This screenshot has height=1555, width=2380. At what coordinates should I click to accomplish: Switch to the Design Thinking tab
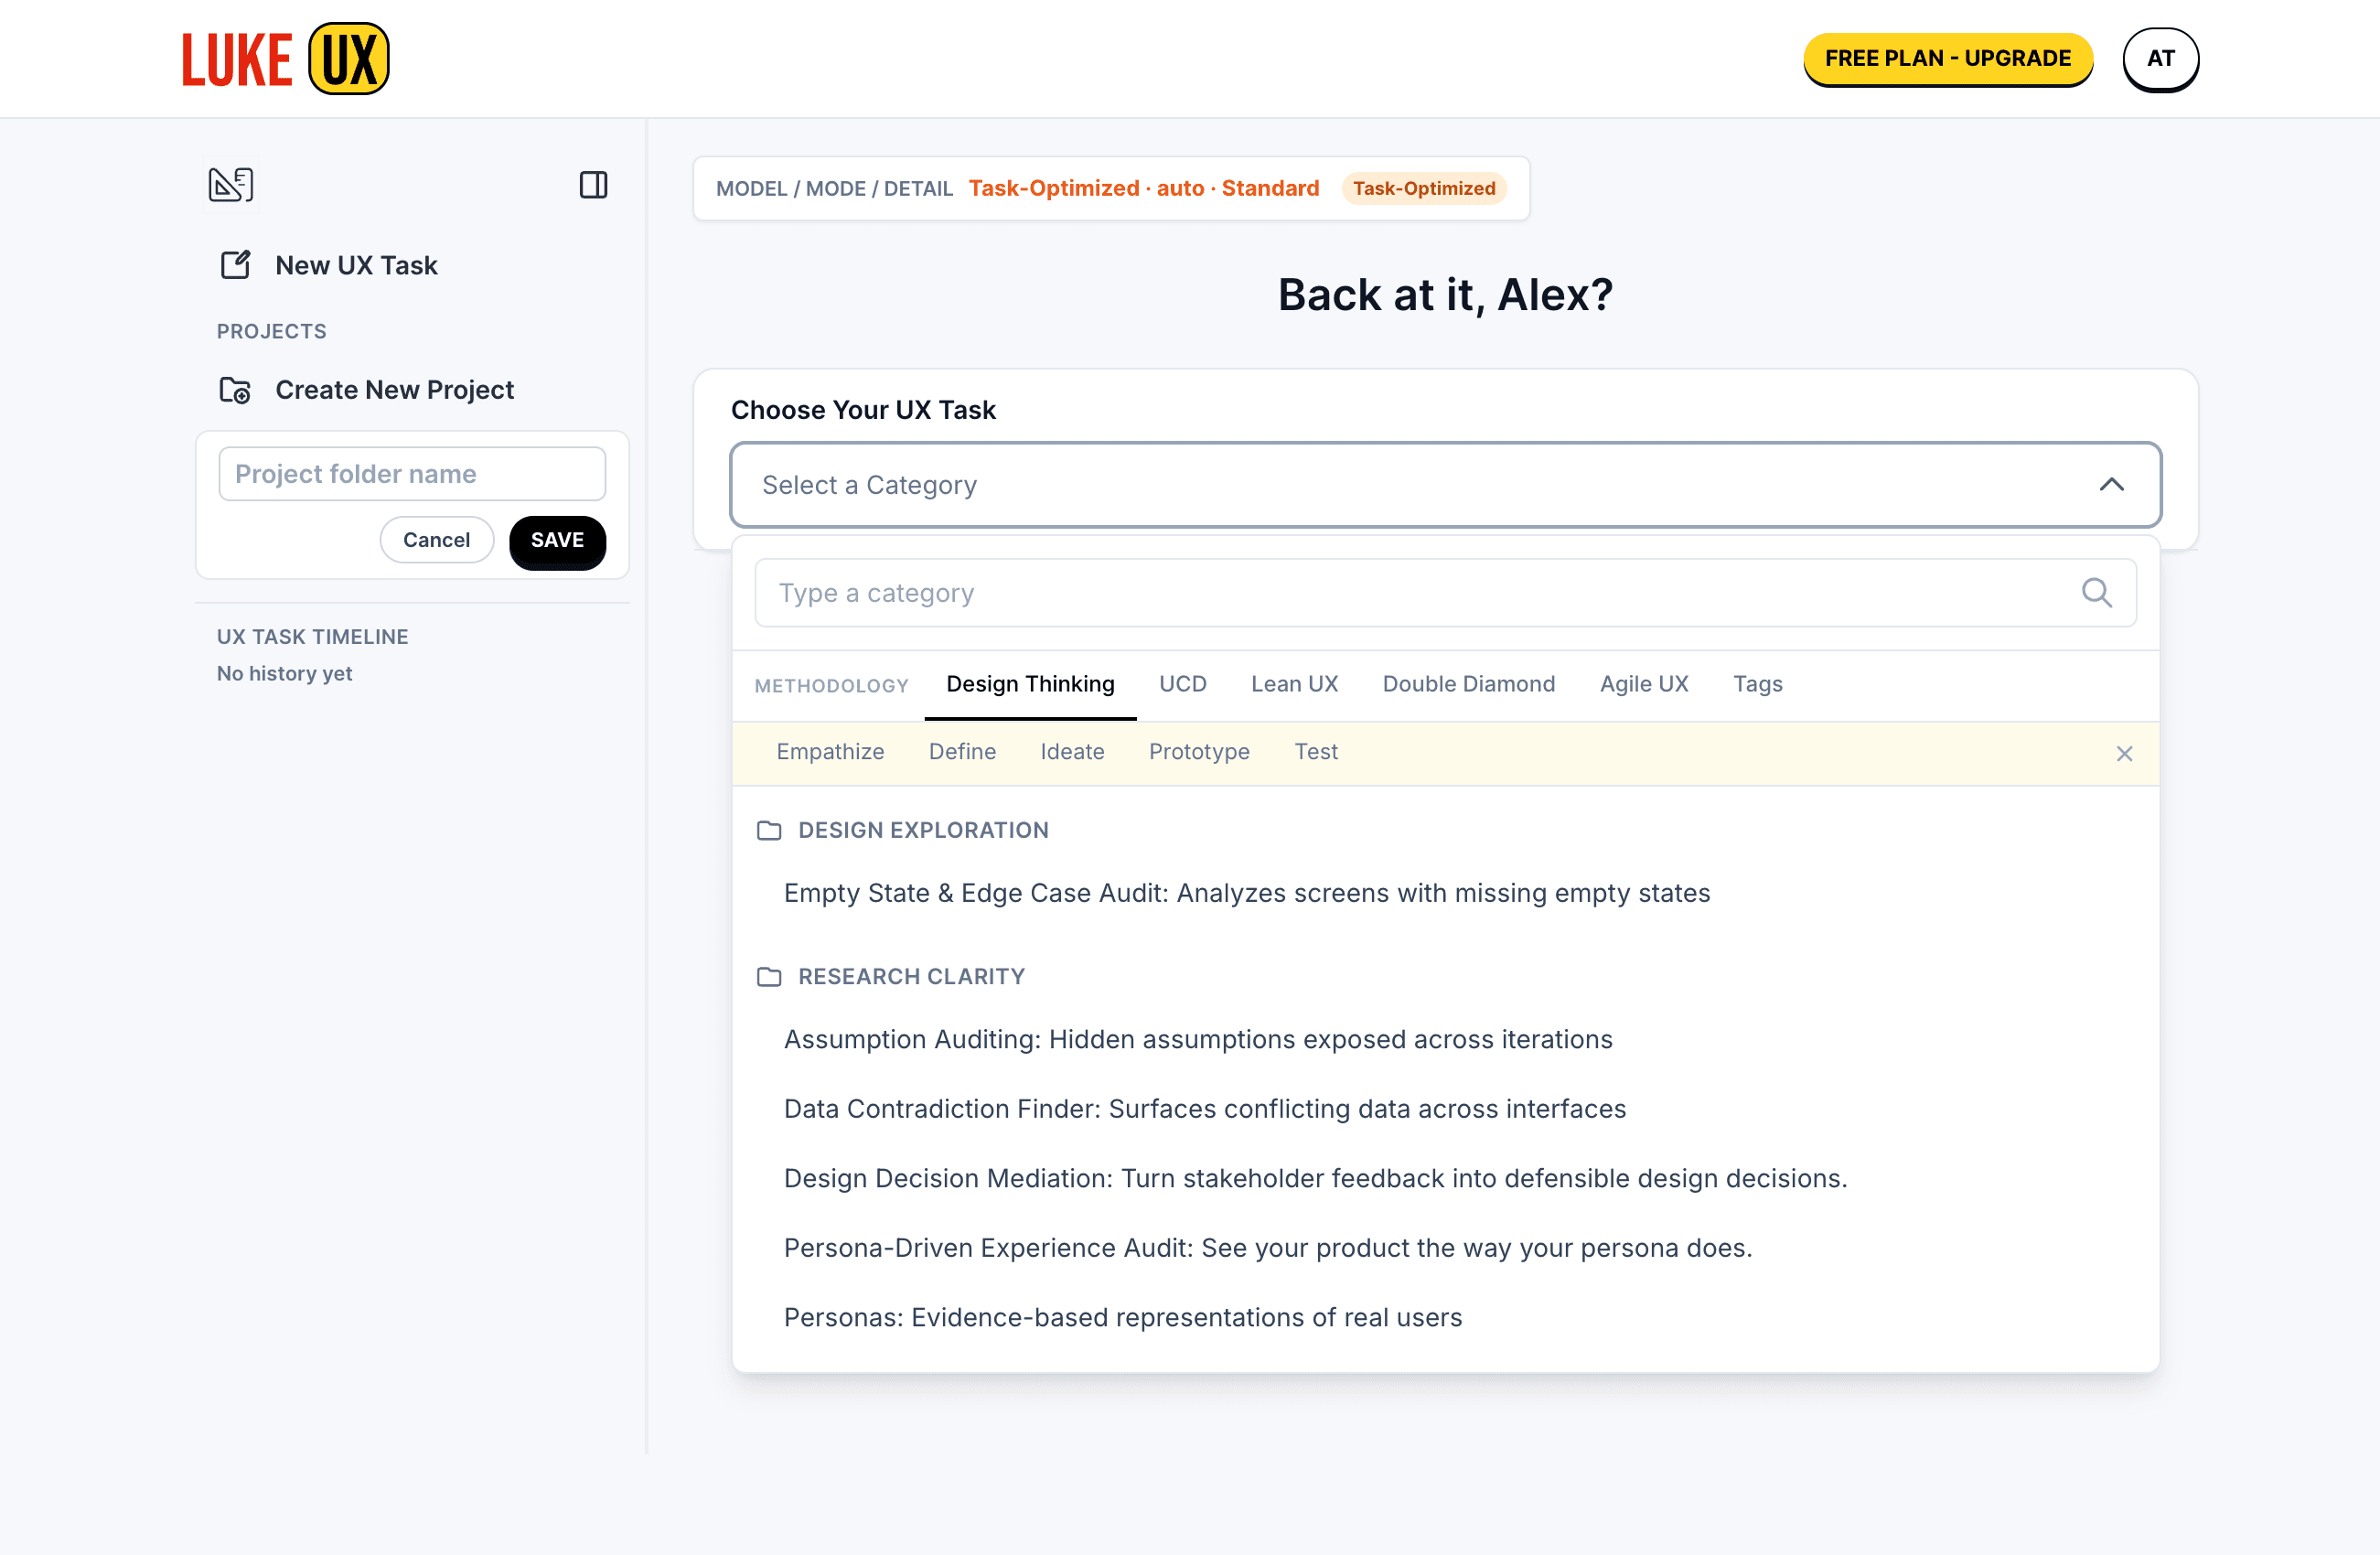(x=1030, y=684)
